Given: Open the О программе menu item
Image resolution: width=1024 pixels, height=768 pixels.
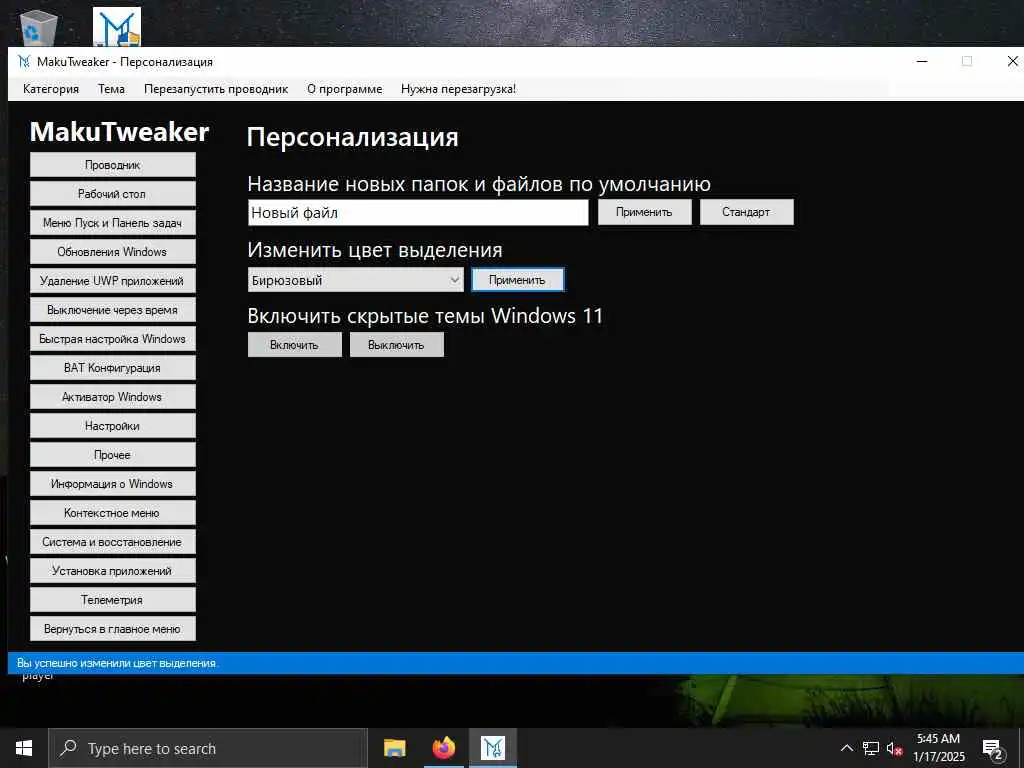Looking at the screenshot, I should point(345,89).
